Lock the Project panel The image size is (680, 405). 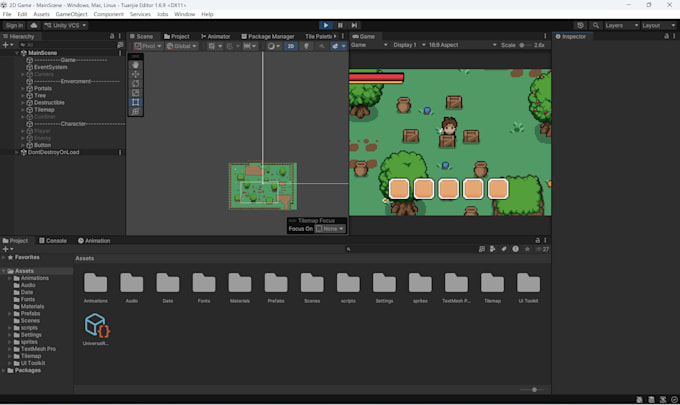pyautogui.click(x=537, y=240)
